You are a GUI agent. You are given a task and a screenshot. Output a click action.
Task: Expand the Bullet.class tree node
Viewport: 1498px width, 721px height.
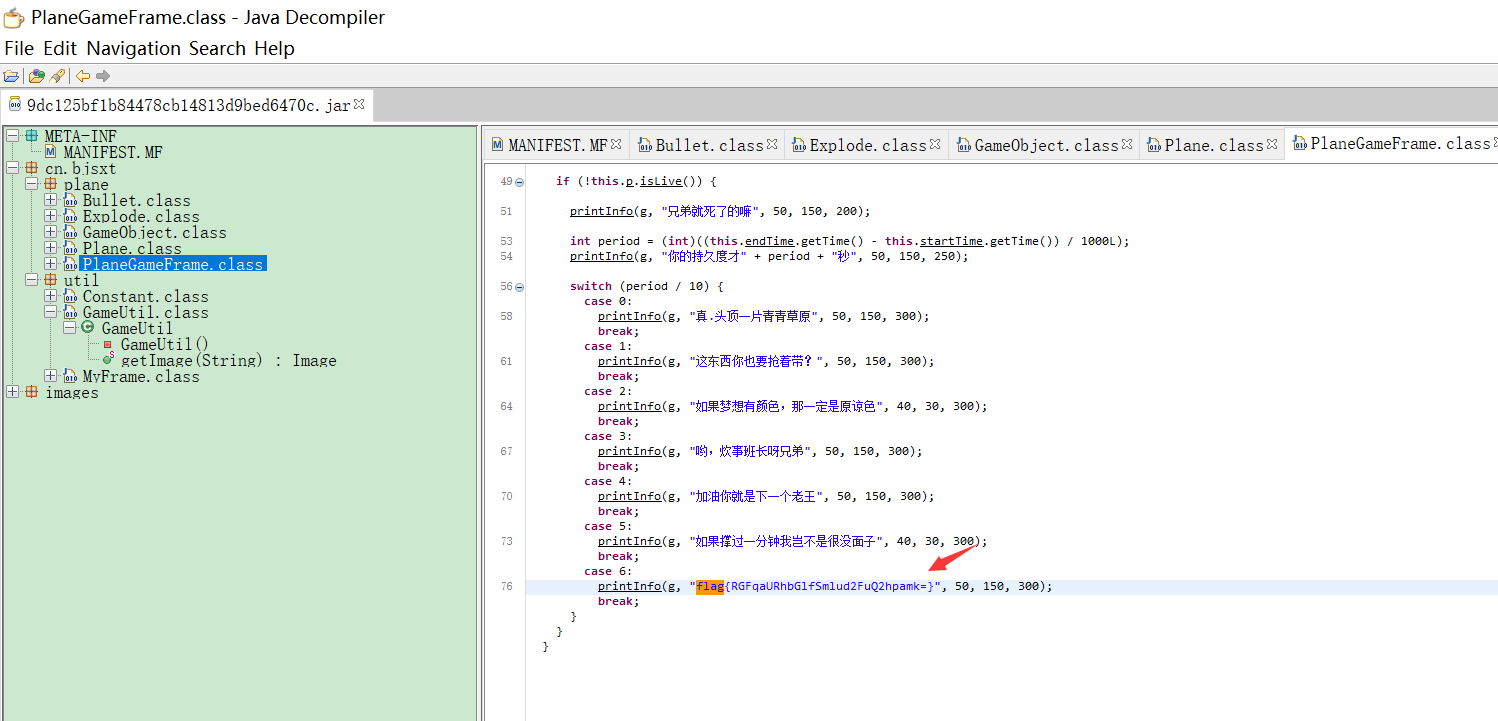click(50, 200)
